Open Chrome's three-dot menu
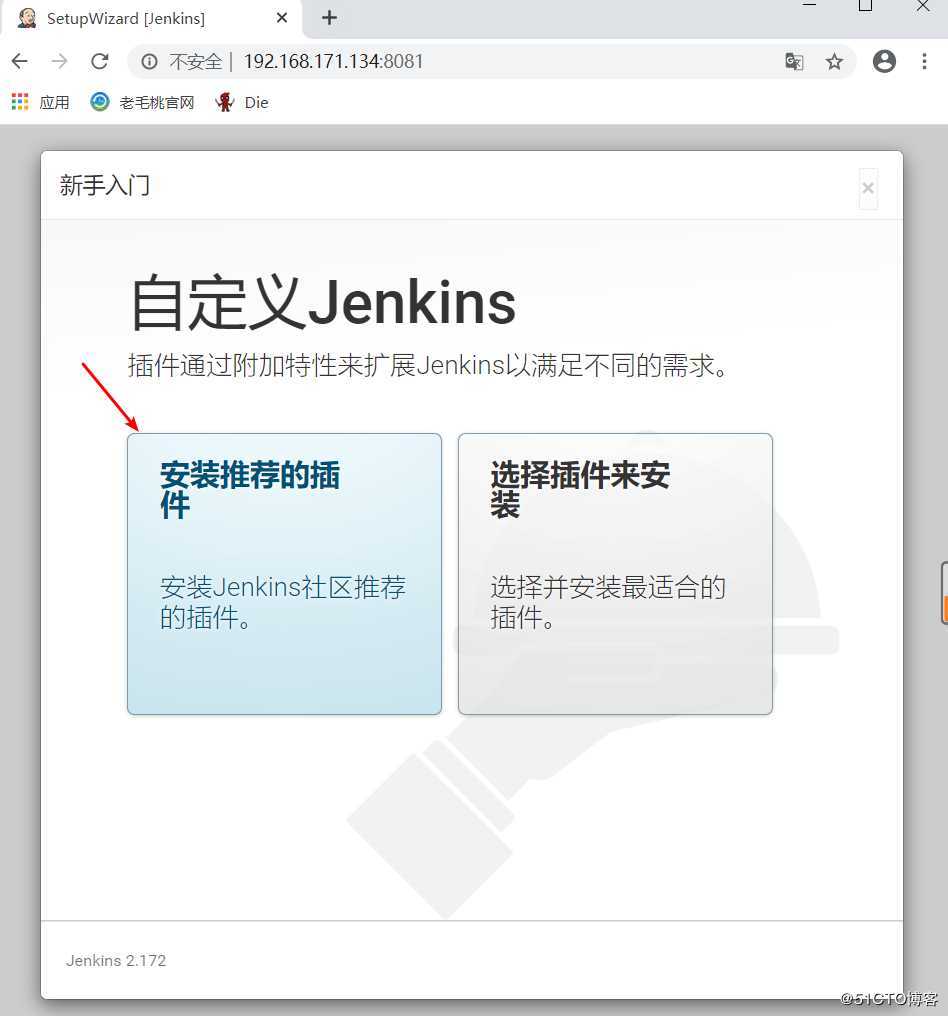This screenshot has width=948, height=1016. click(924, 62)
